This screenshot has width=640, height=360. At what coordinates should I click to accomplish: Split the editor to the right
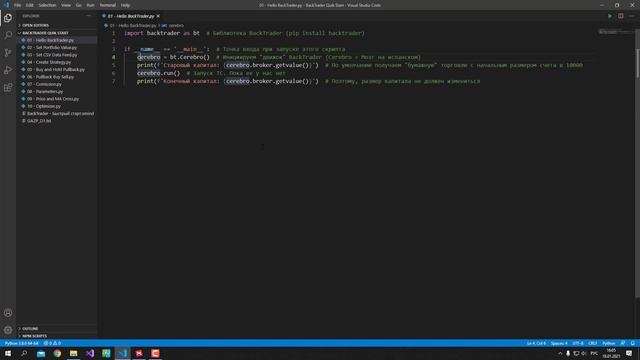point(620,16)
